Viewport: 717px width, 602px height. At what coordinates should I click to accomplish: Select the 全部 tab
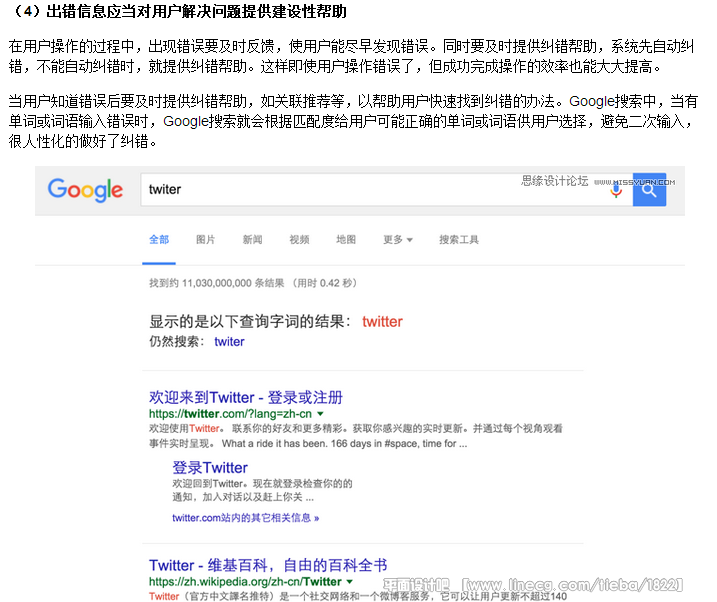coord(159,240)
